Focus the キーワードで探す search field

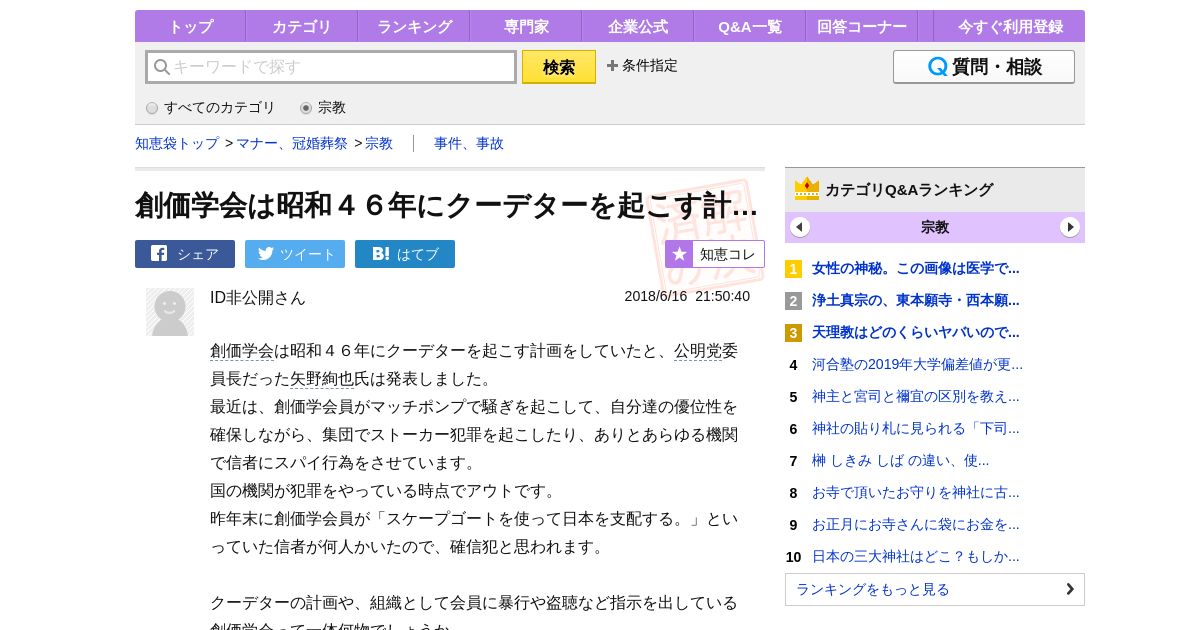(x=331, y=67)
